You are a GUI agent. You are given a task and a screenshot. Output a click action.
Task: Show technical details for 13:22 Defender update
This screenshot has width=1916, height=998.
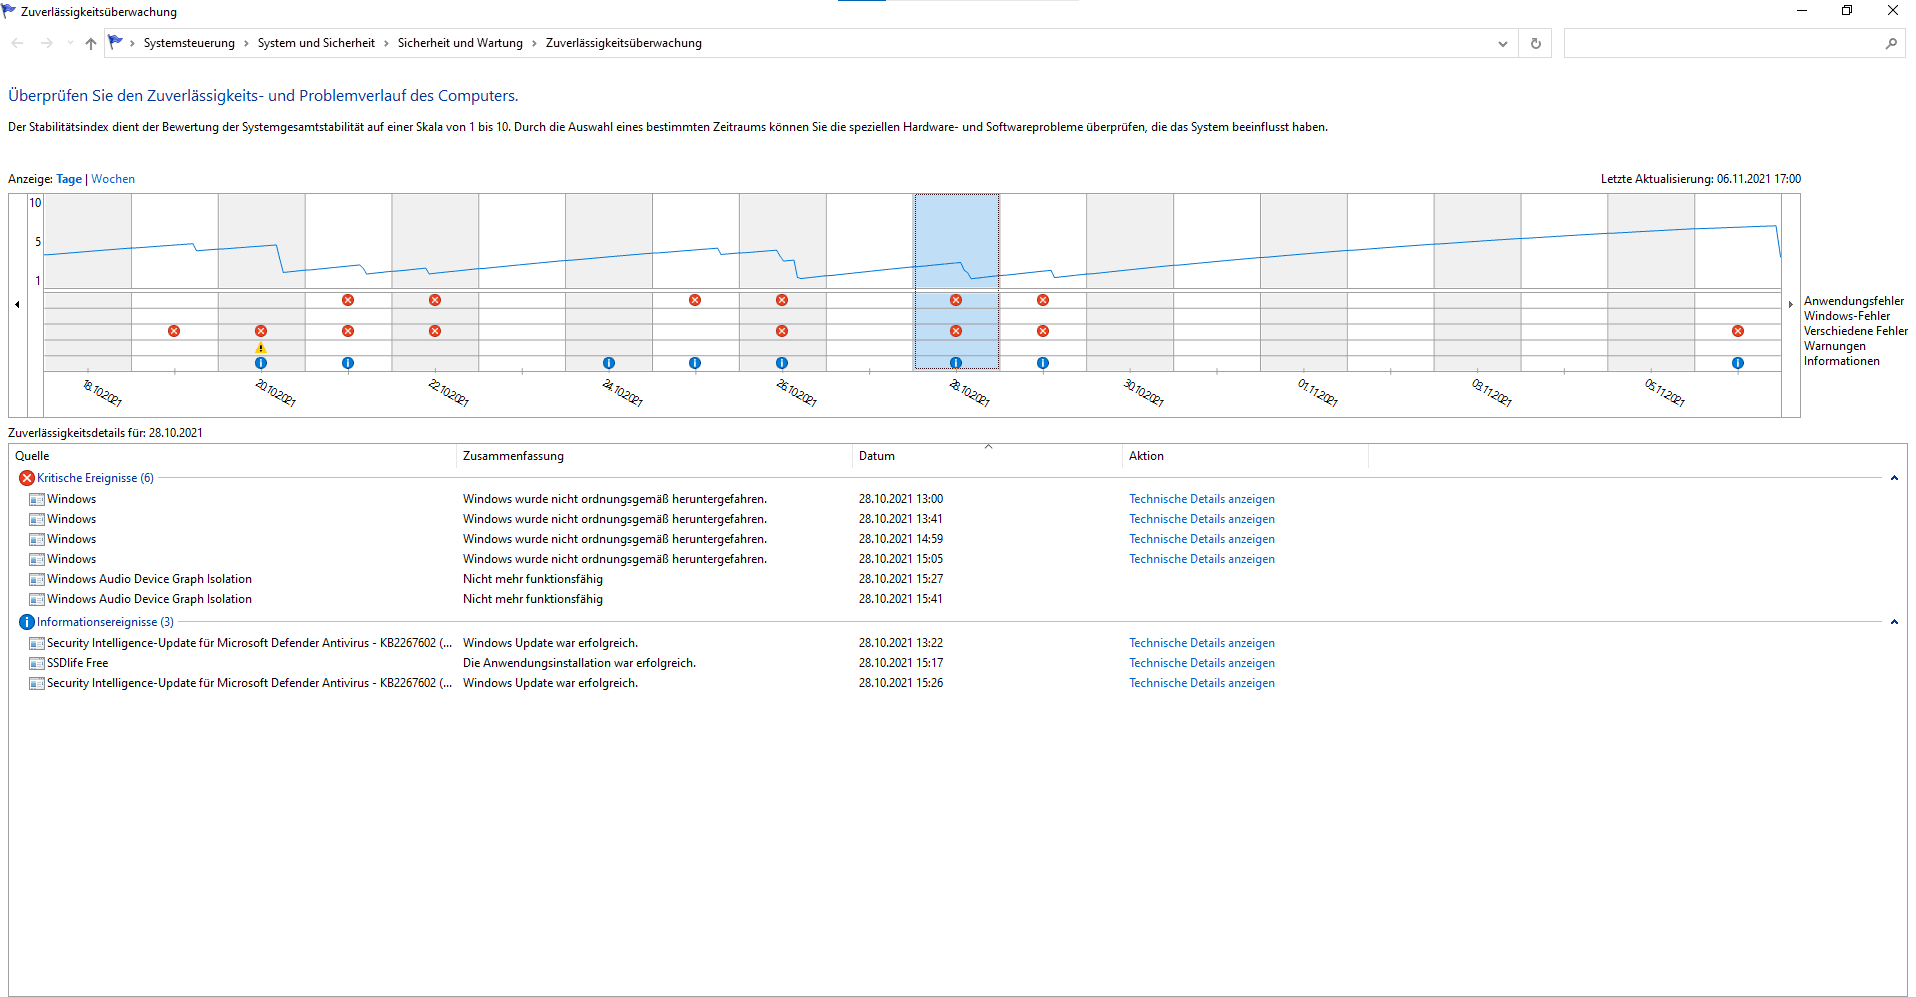[x=1202, y=643]
